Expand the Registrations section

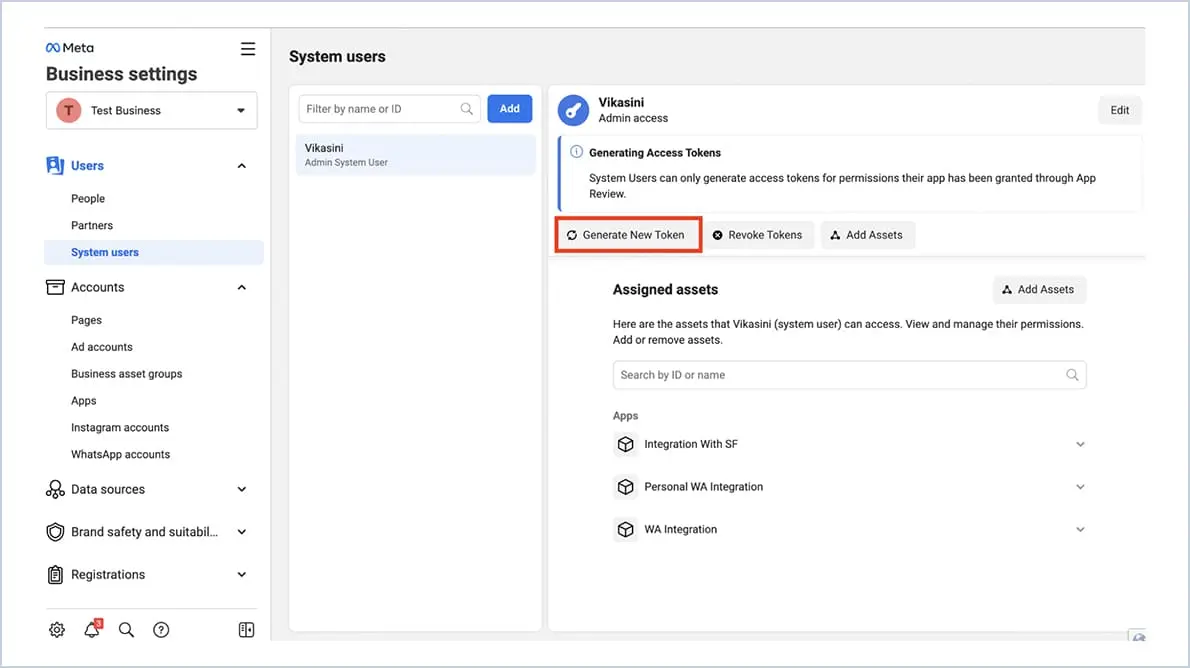[241, 575]
